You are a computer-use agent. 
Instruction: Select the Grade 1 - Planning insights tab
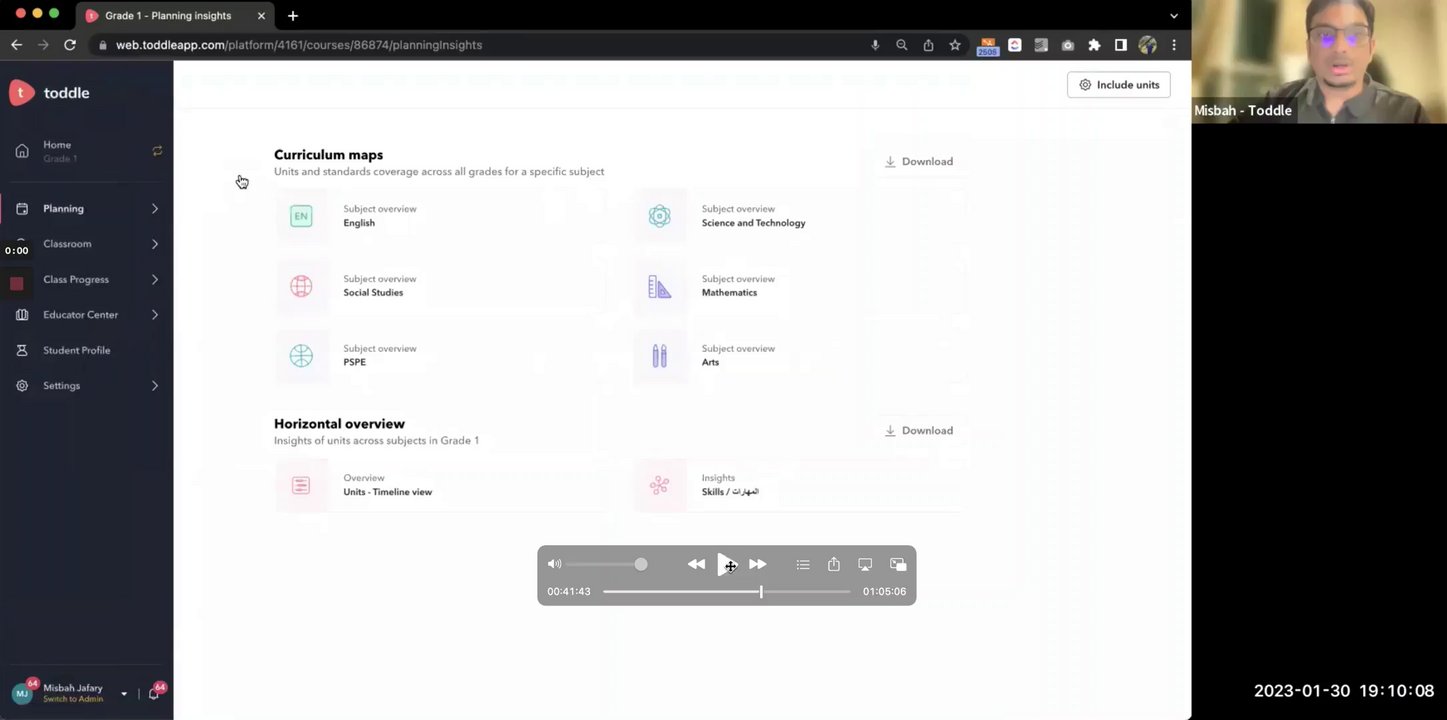(176, 16)
